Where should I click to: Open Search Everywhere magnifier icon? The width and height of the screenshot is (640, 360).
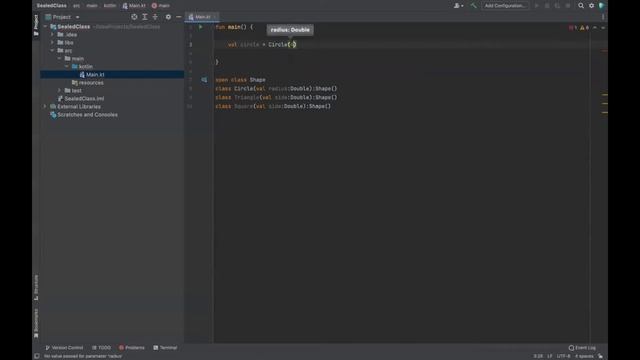pos(581,6)
